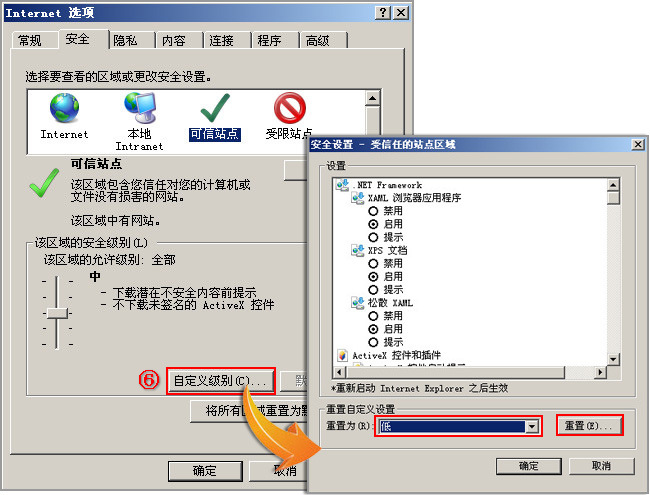Viewport: 650px width, 495px height.
Task: Click 确定 in the security settings dialog
Action: [529, 466]
